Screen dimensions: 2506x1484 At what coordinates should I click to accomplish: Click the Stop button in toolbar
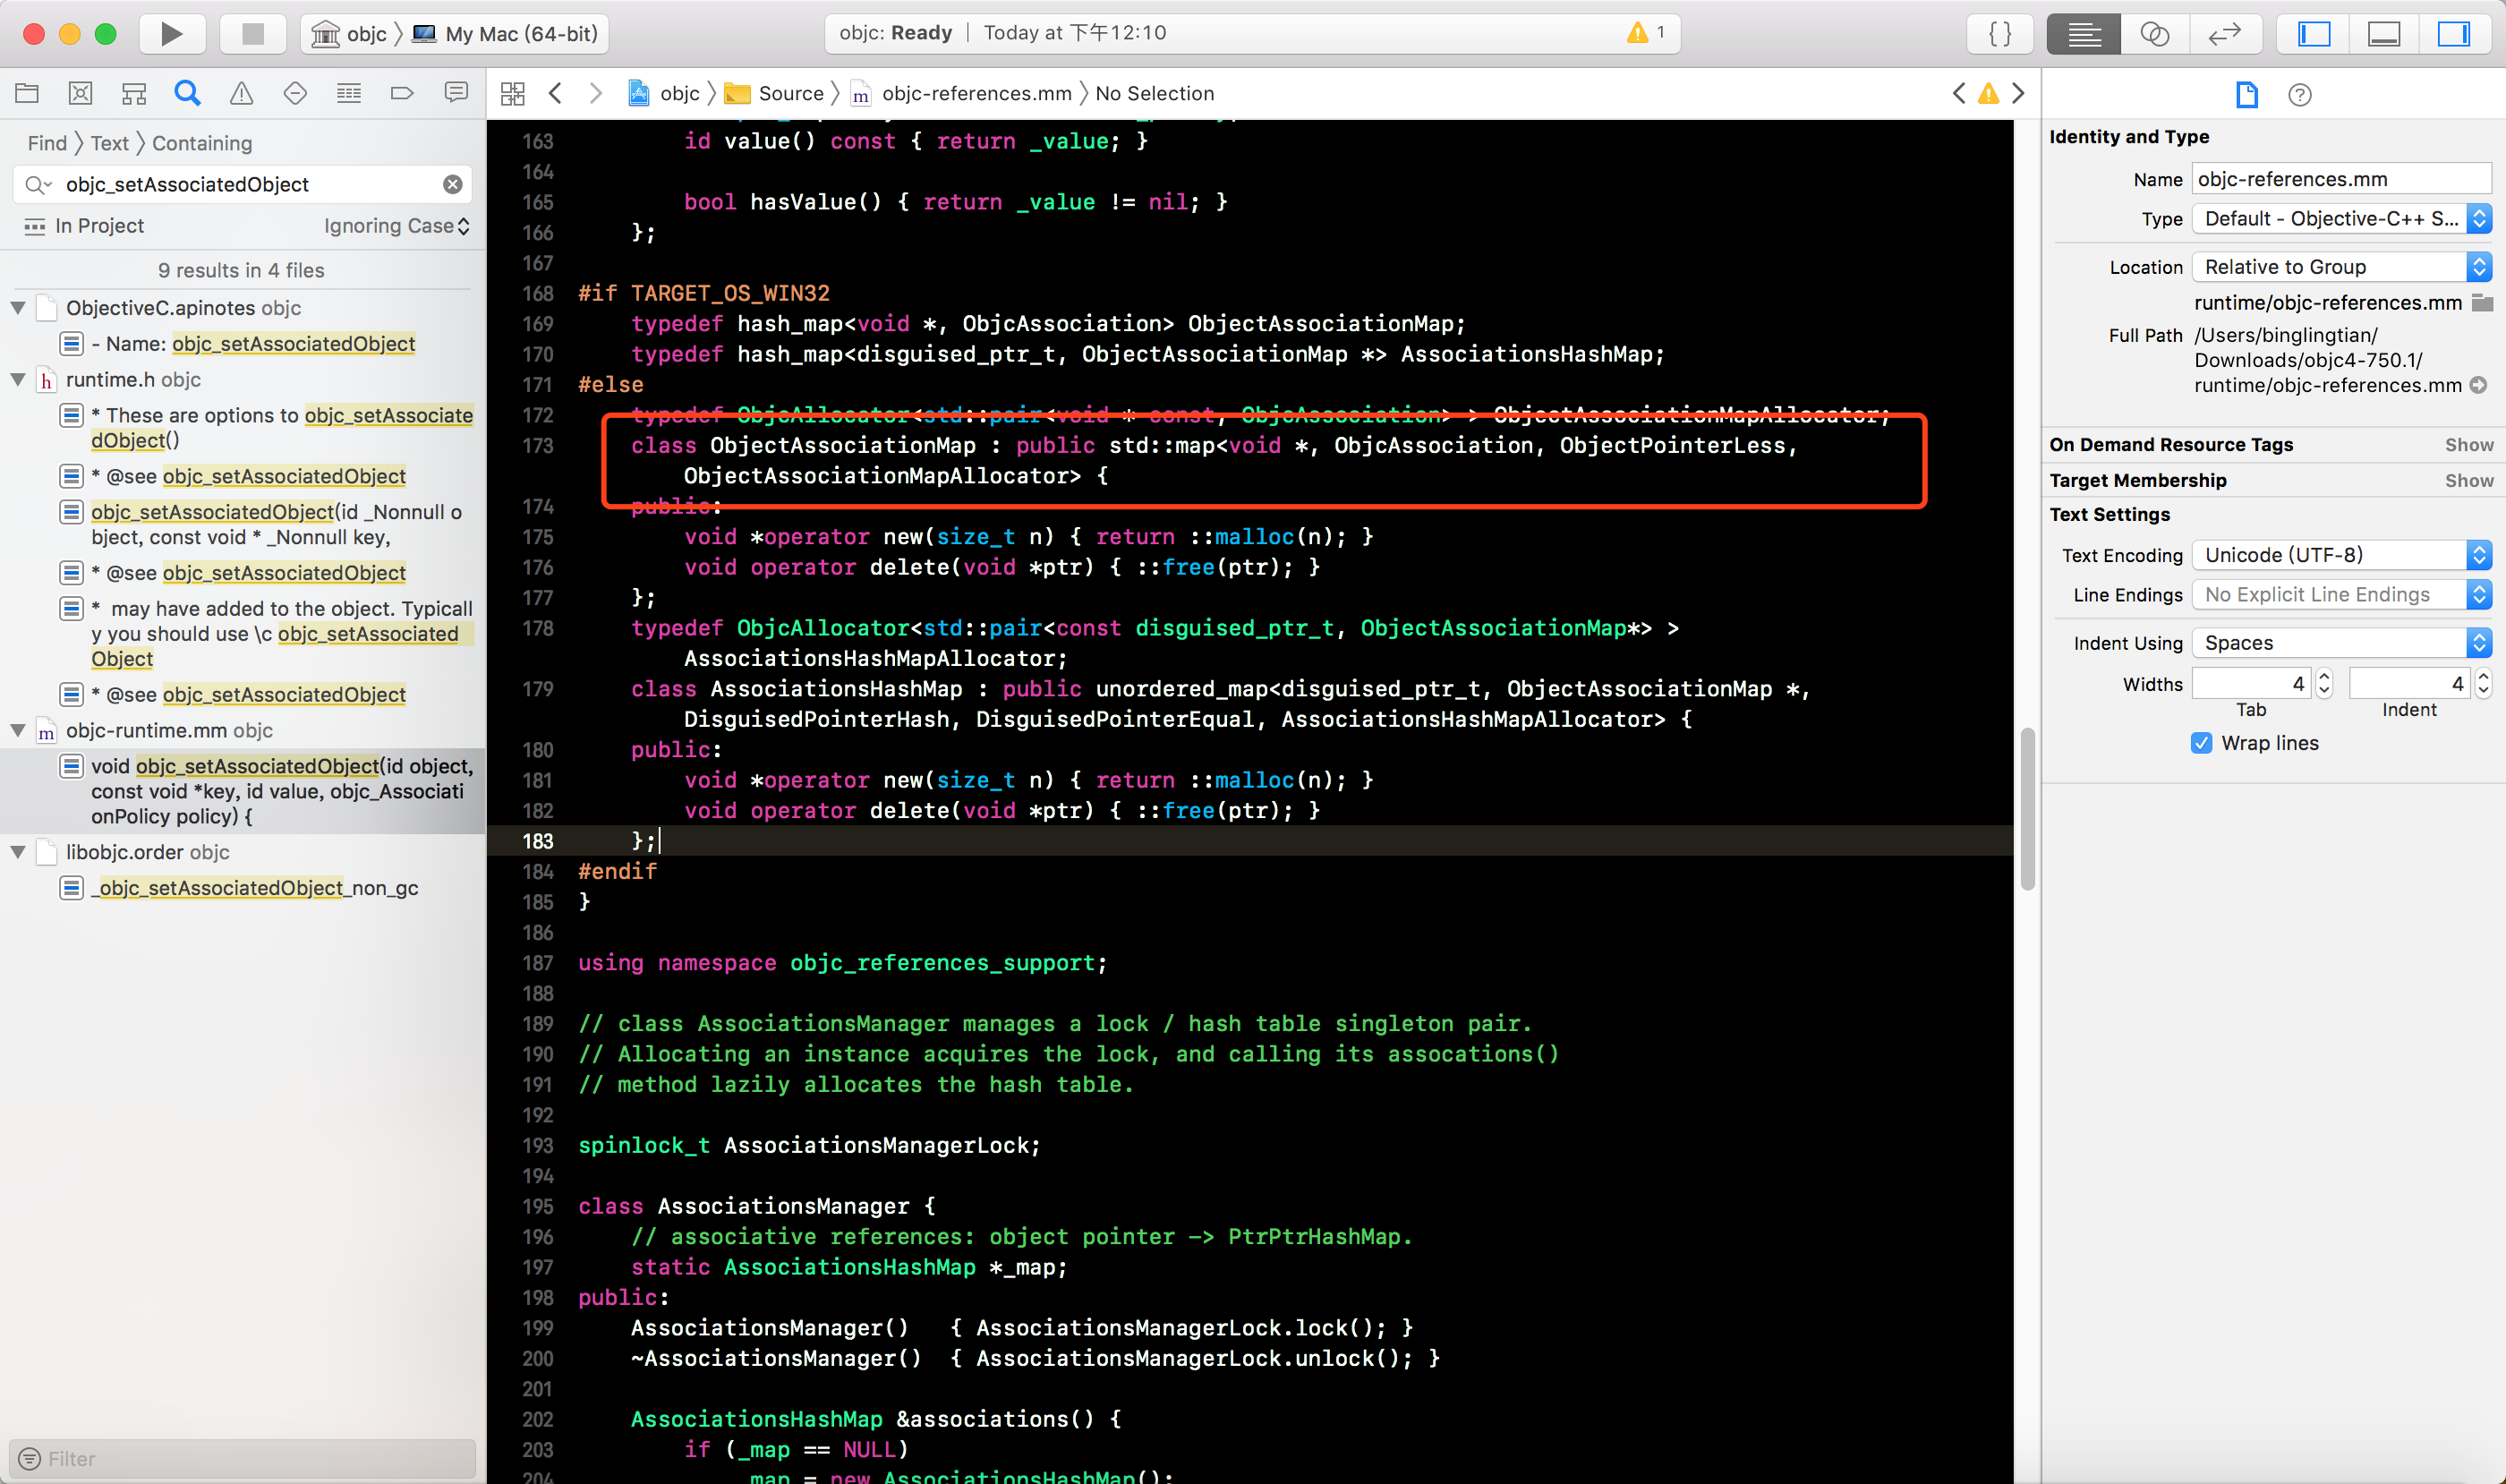coord(253,34)
